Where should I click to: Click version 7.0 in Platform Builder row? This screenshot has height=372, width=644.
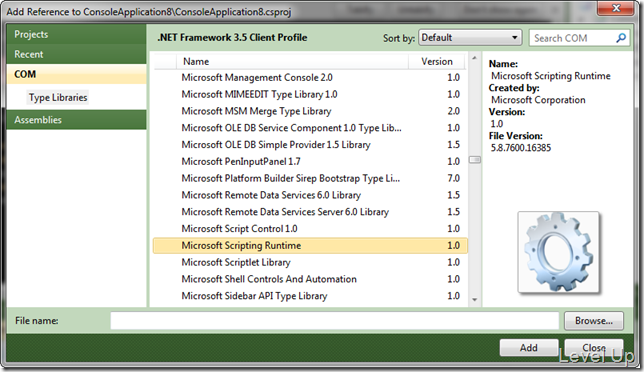(x=453, y=179)
